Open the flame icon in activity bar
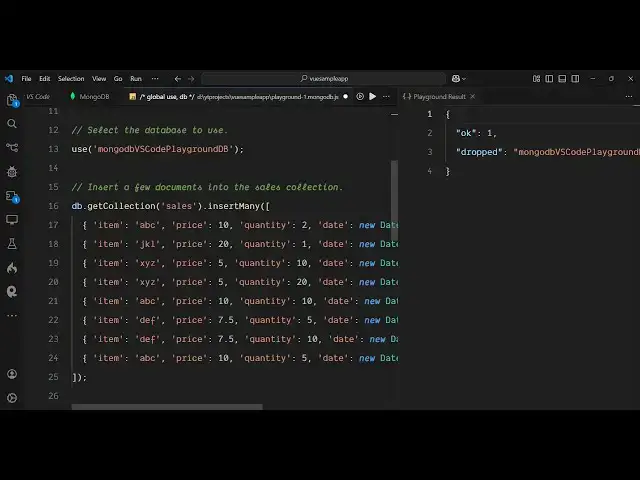The image size is (640, 480). tap(12, 268)
